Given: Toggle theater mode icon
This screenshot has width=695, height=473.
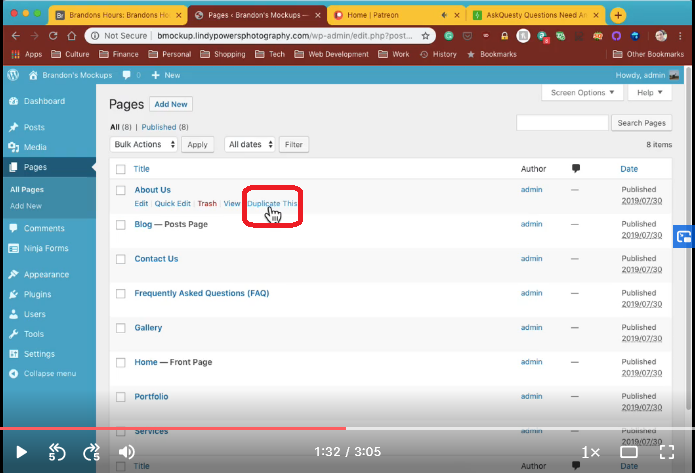Looking at the screenshot, I should point(629,452).
